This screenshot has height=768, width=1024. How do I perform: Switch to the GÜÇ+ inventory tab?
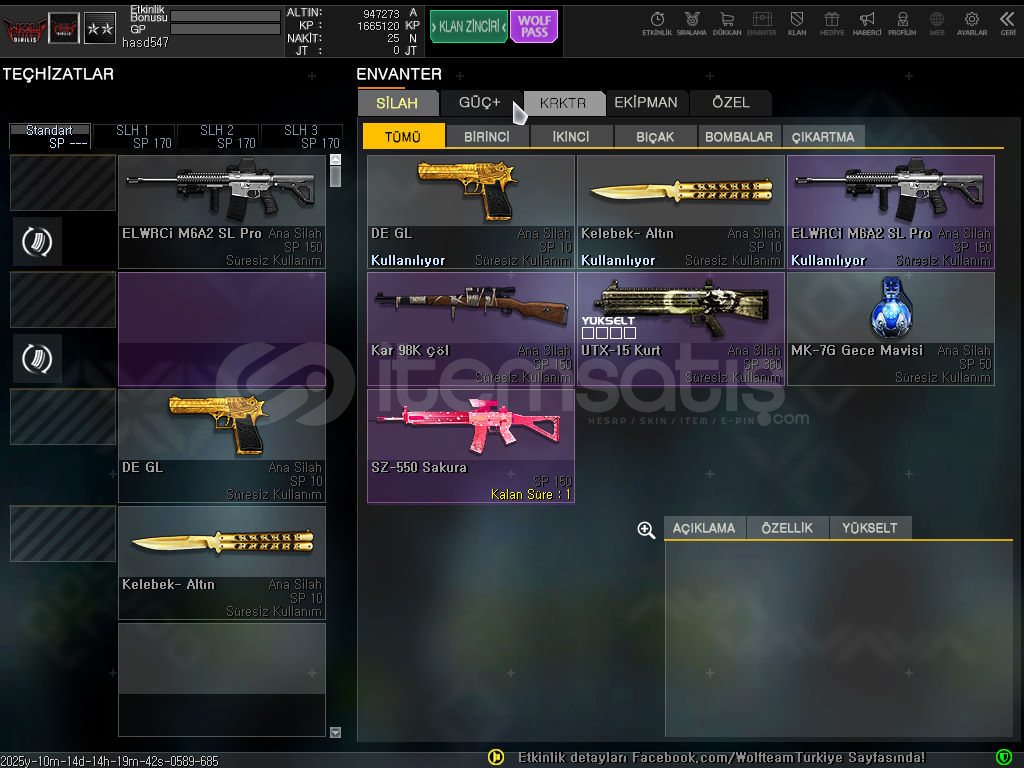click(x=480, y=103)
